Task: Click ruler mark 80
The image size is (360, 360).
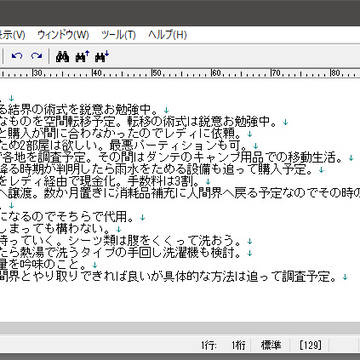Action: [336, 73]
